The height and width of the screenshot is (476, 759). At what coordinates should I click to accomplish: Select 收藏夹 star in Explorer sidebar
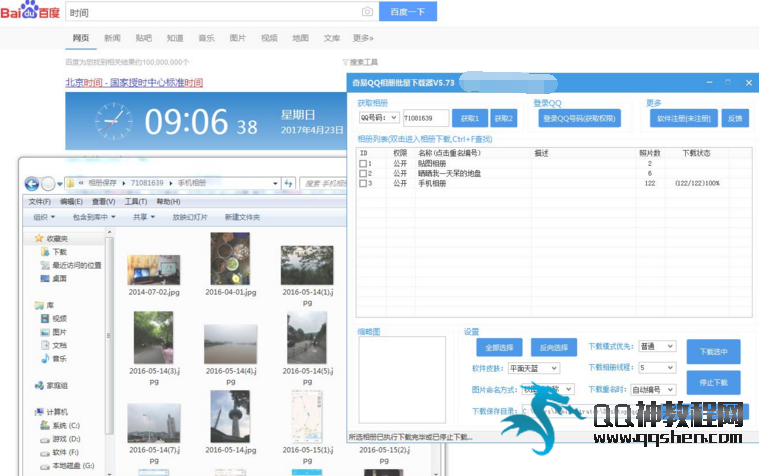(x=39, y=238)
